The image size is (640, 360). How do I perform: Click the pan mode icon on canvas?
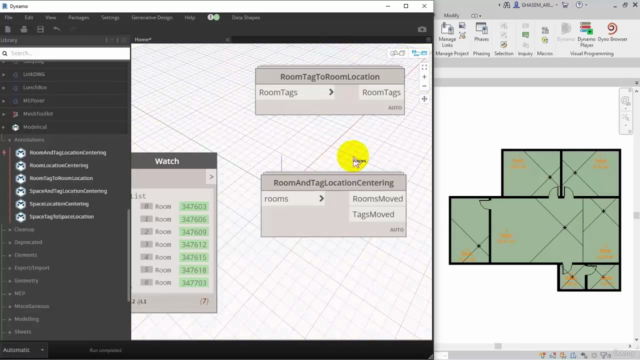(x=424, y=99)
